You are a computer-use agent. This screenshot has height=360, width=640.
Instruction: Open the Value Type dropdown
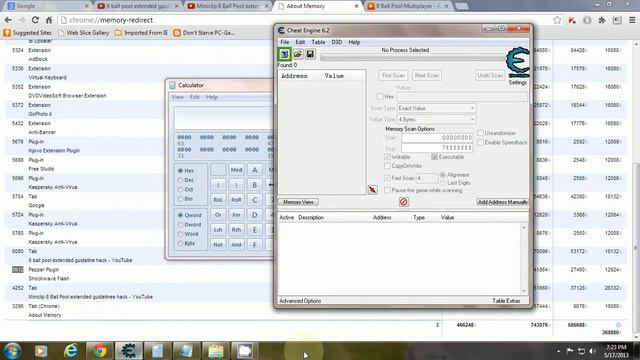pos(436,119)
